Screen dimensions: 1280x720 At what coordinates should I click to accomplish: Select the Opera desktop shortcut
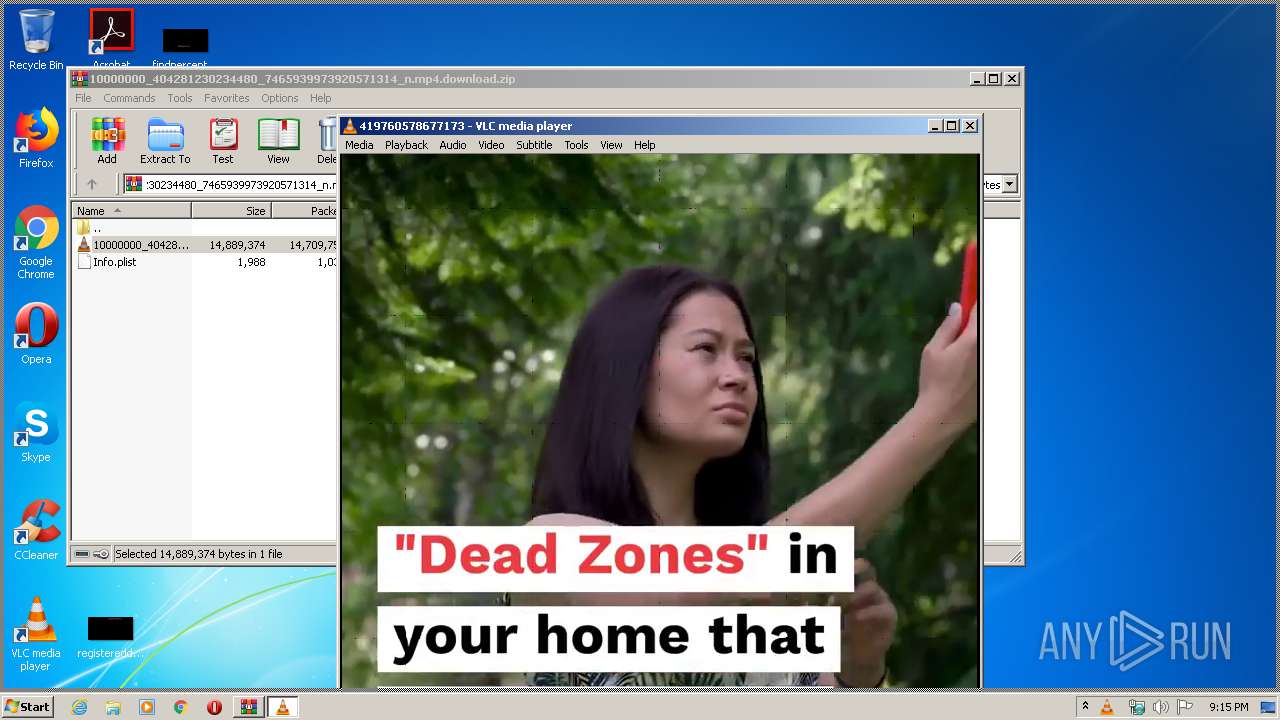[36, 334]
